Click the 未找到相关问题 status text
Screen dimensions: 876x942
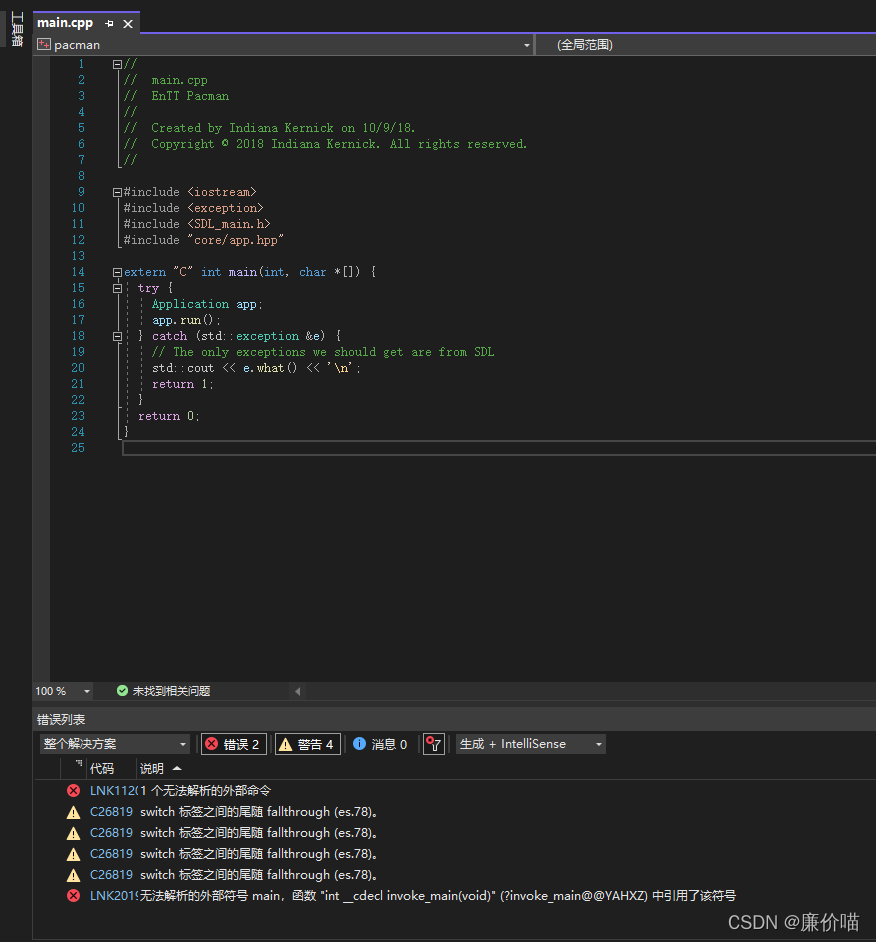[x=171, y=691]
